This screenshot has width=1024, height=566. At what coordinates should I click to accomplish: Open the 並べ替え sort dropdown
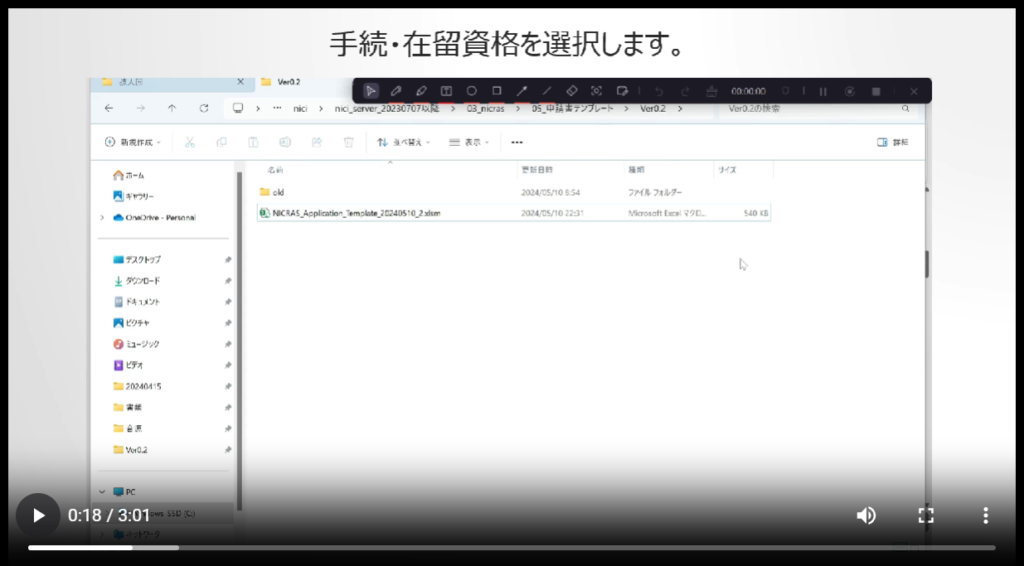(403, 142)
